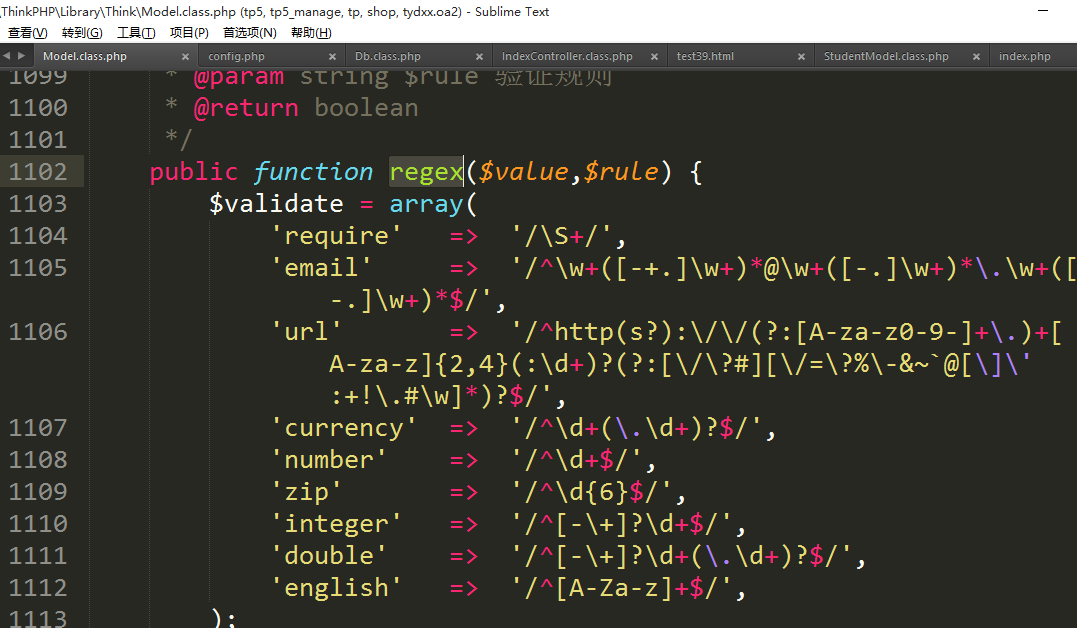Click the '/^[-\+]?\d+$/' integer pattern
This screenshot has height=628, width=1077.
click(x=622, y=524)
